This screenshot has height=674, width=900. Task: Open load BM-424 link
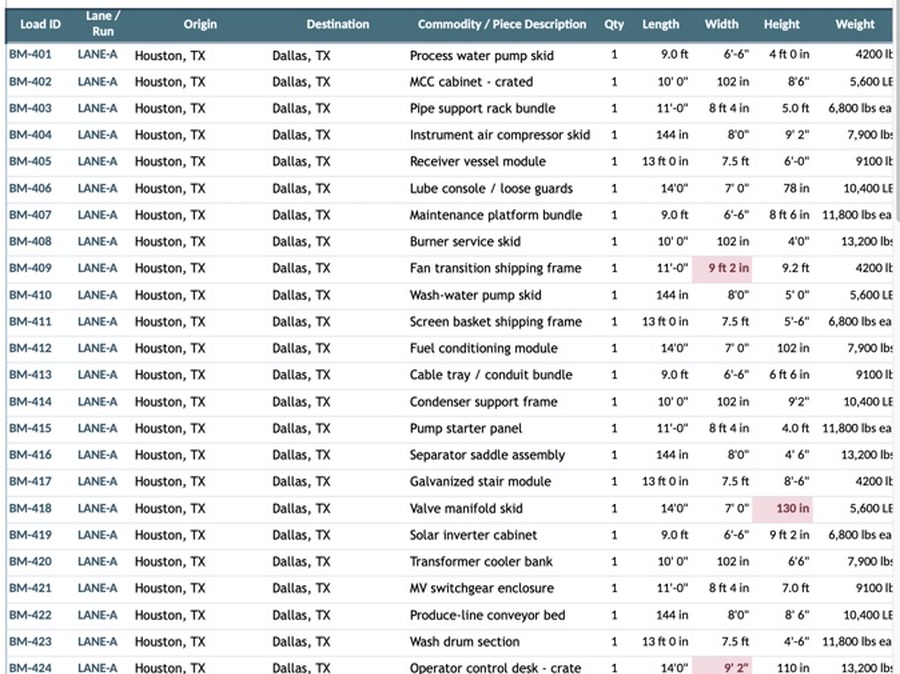coord(30,668)
